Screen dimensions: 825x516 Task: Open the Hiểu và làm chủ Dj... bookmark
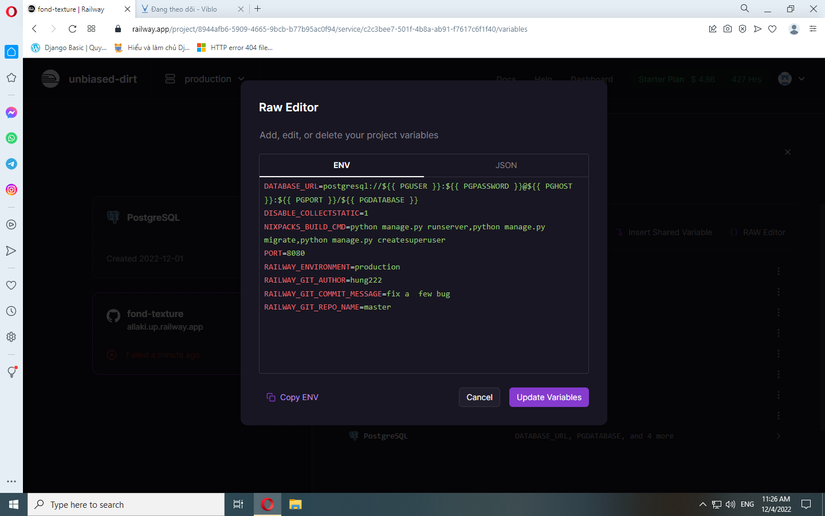tap(152, 47)
